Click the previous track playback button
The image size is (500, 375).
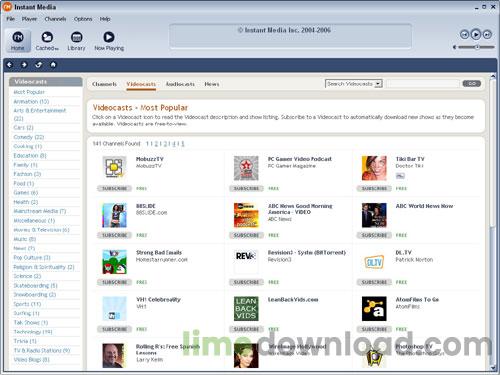coord(464,34)
